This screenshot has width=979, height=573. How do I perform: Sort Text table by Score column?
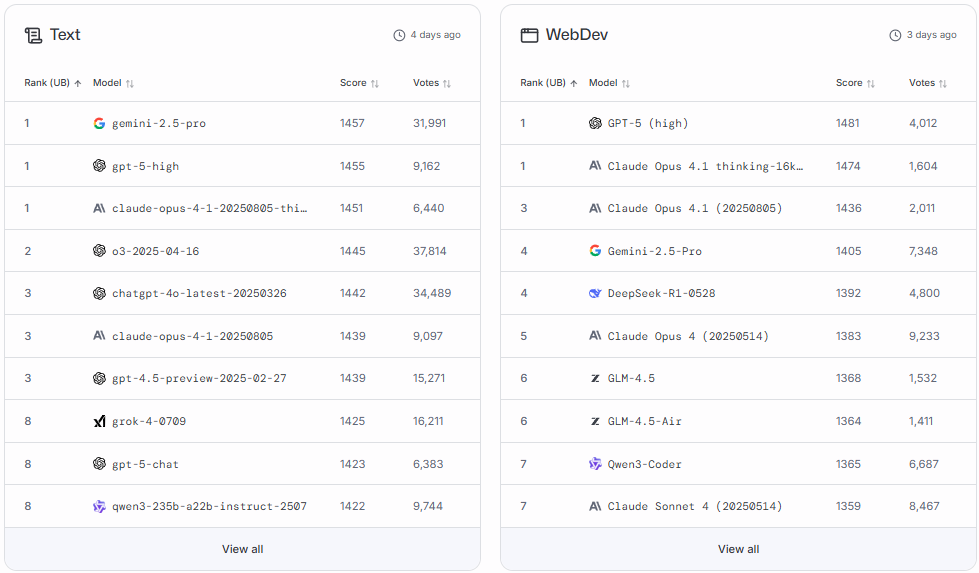359,83
